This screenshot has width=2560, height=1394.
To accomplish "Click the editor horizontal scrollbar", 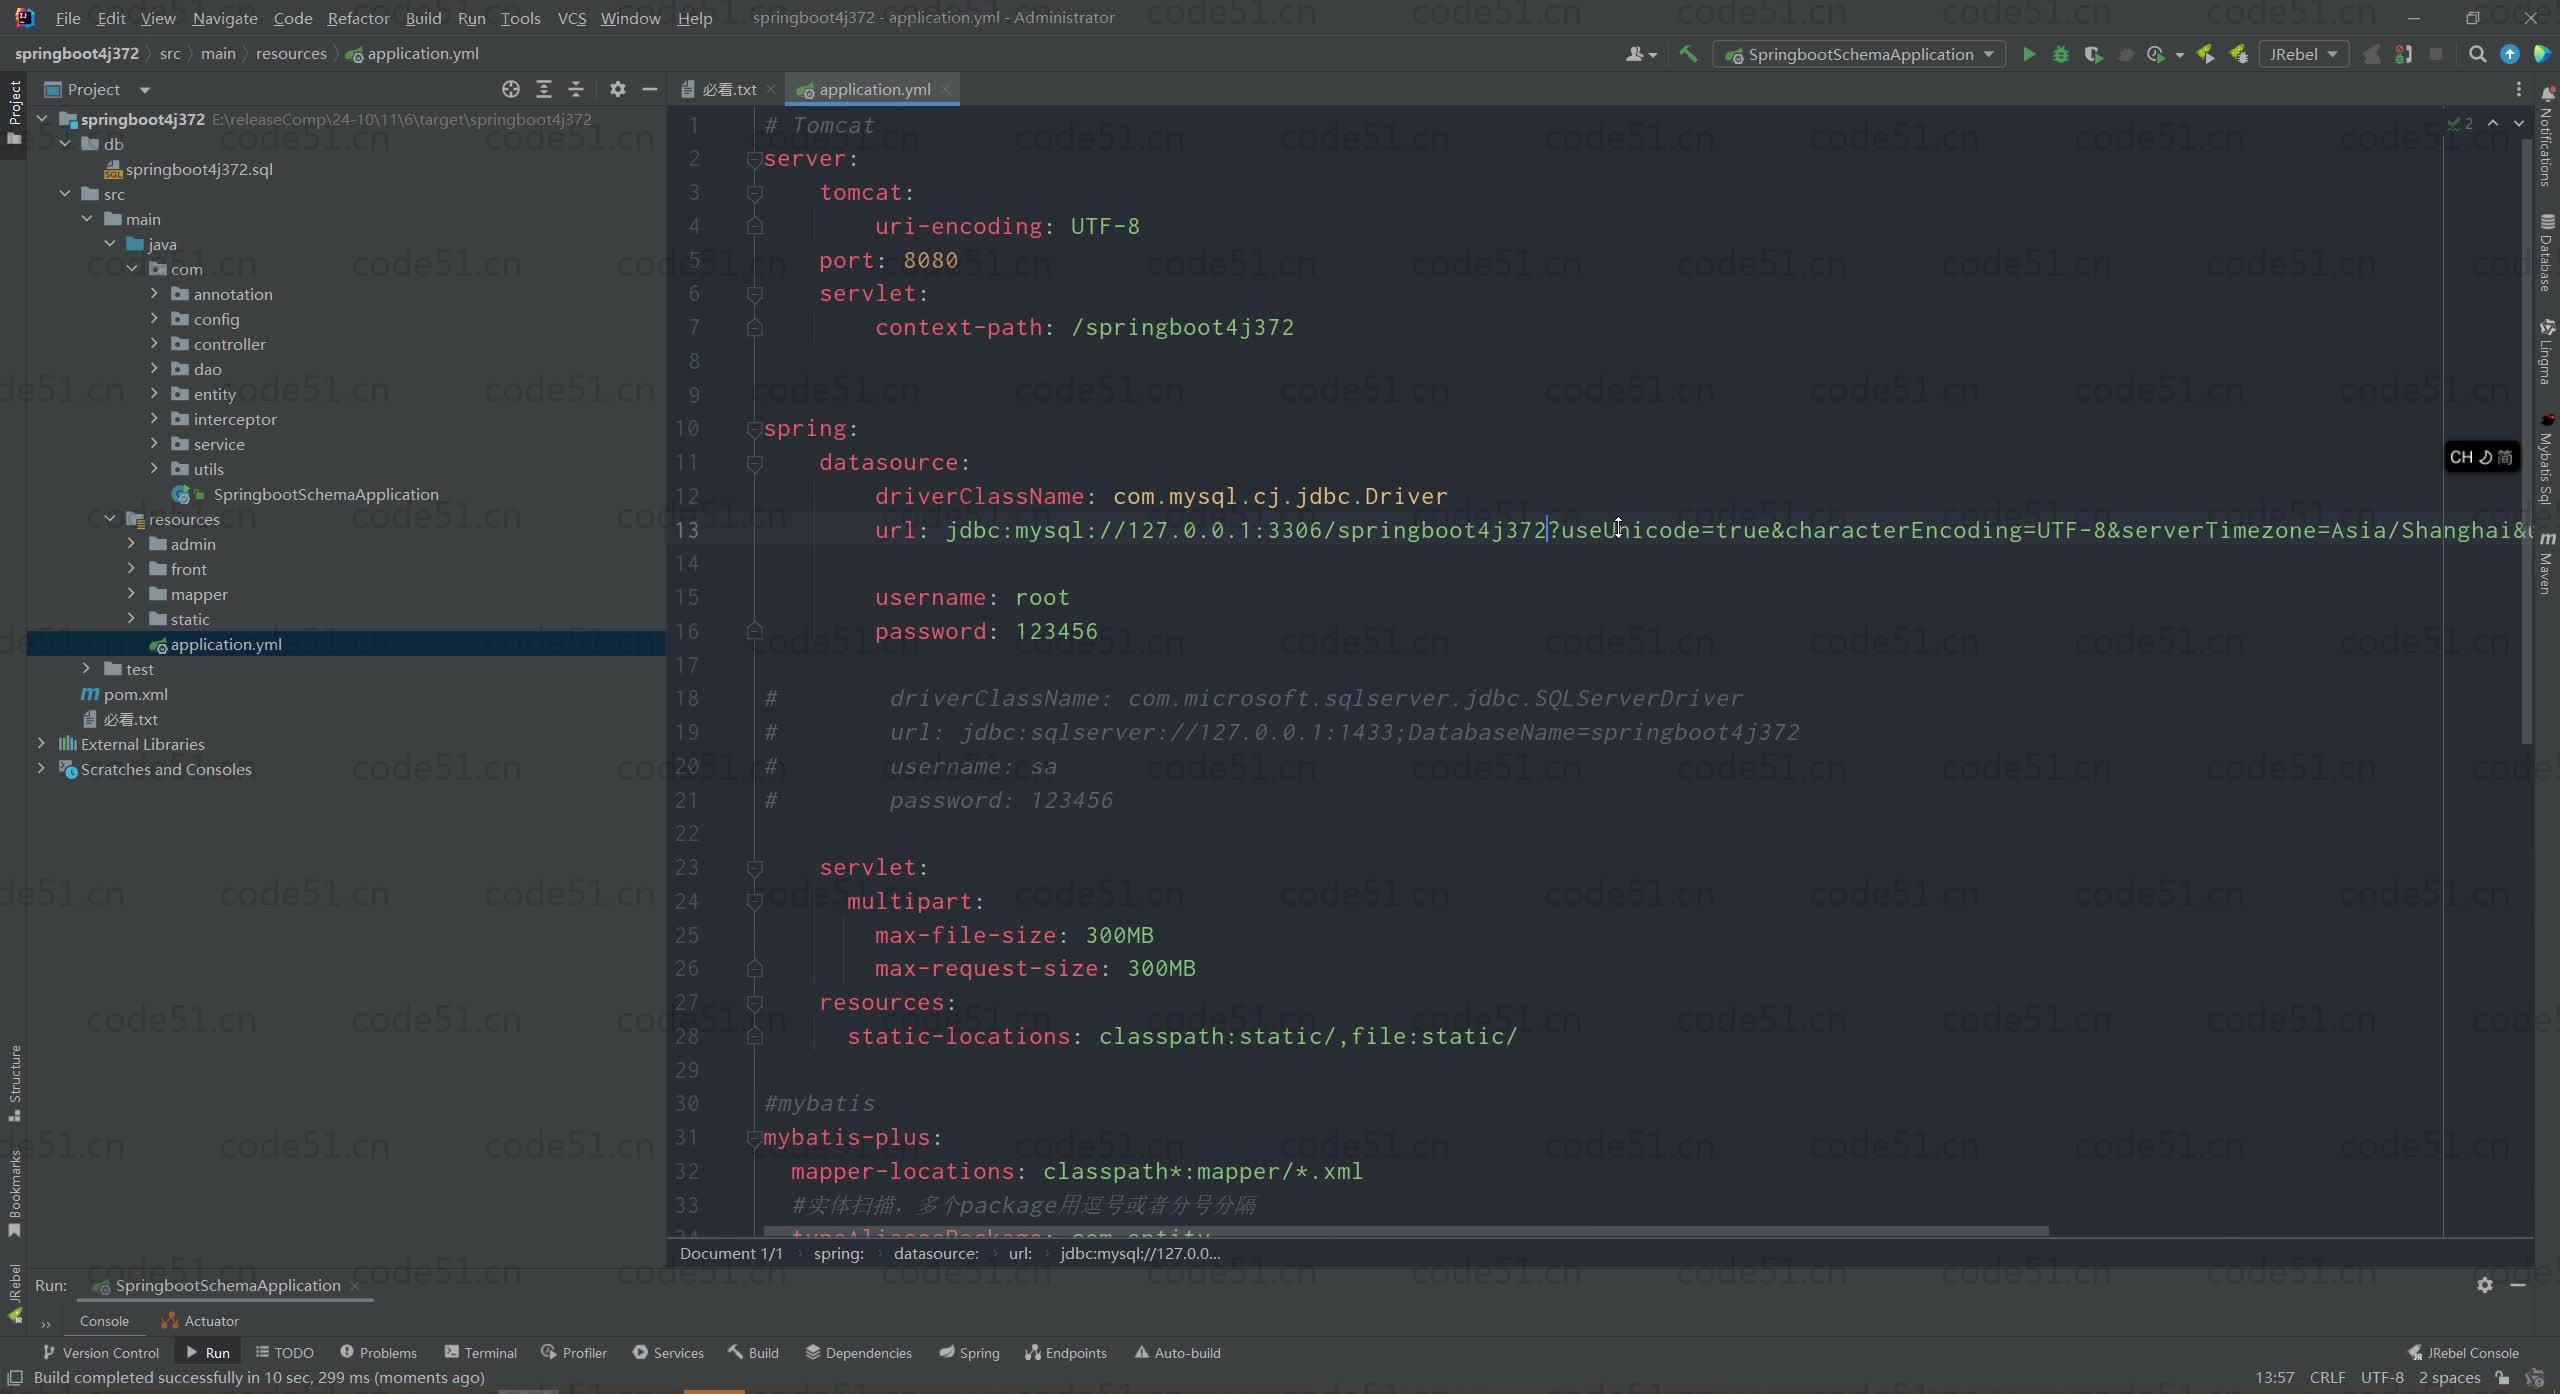I will (x=1400, y=1231).
